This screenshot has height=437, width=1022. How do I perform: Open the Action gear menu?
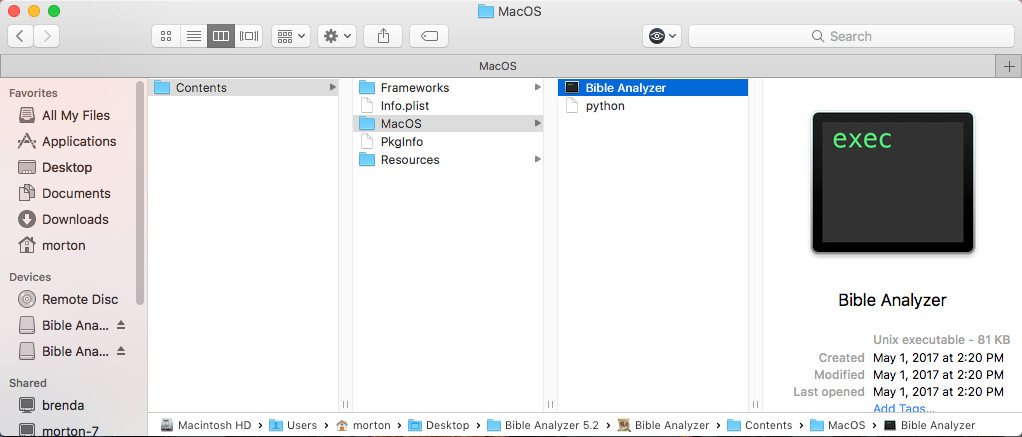337,36
